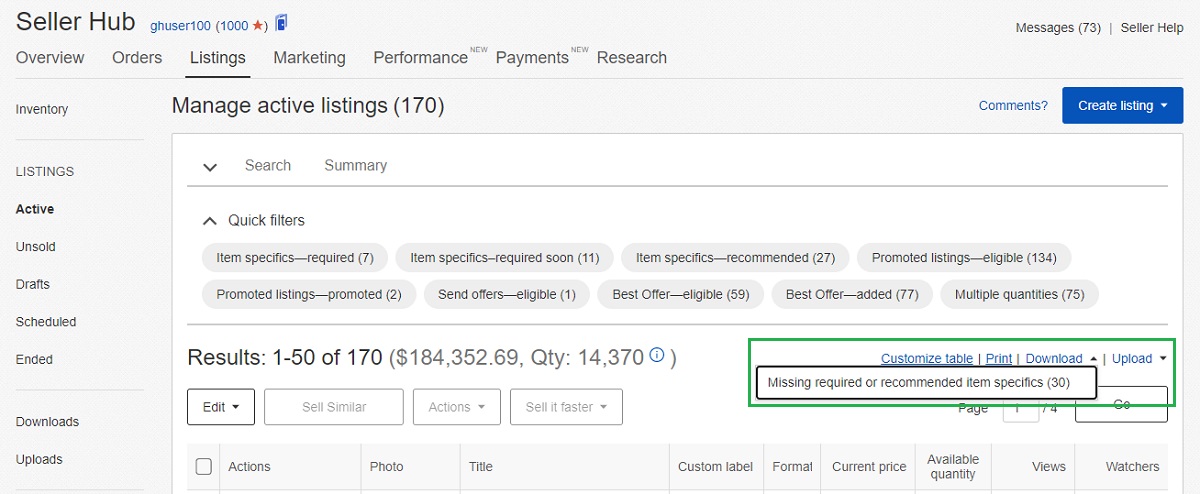Toggle the select-all listings checkbox
Screen dimensions: 1200x494
pyautogui.click(x=204, y=466)
